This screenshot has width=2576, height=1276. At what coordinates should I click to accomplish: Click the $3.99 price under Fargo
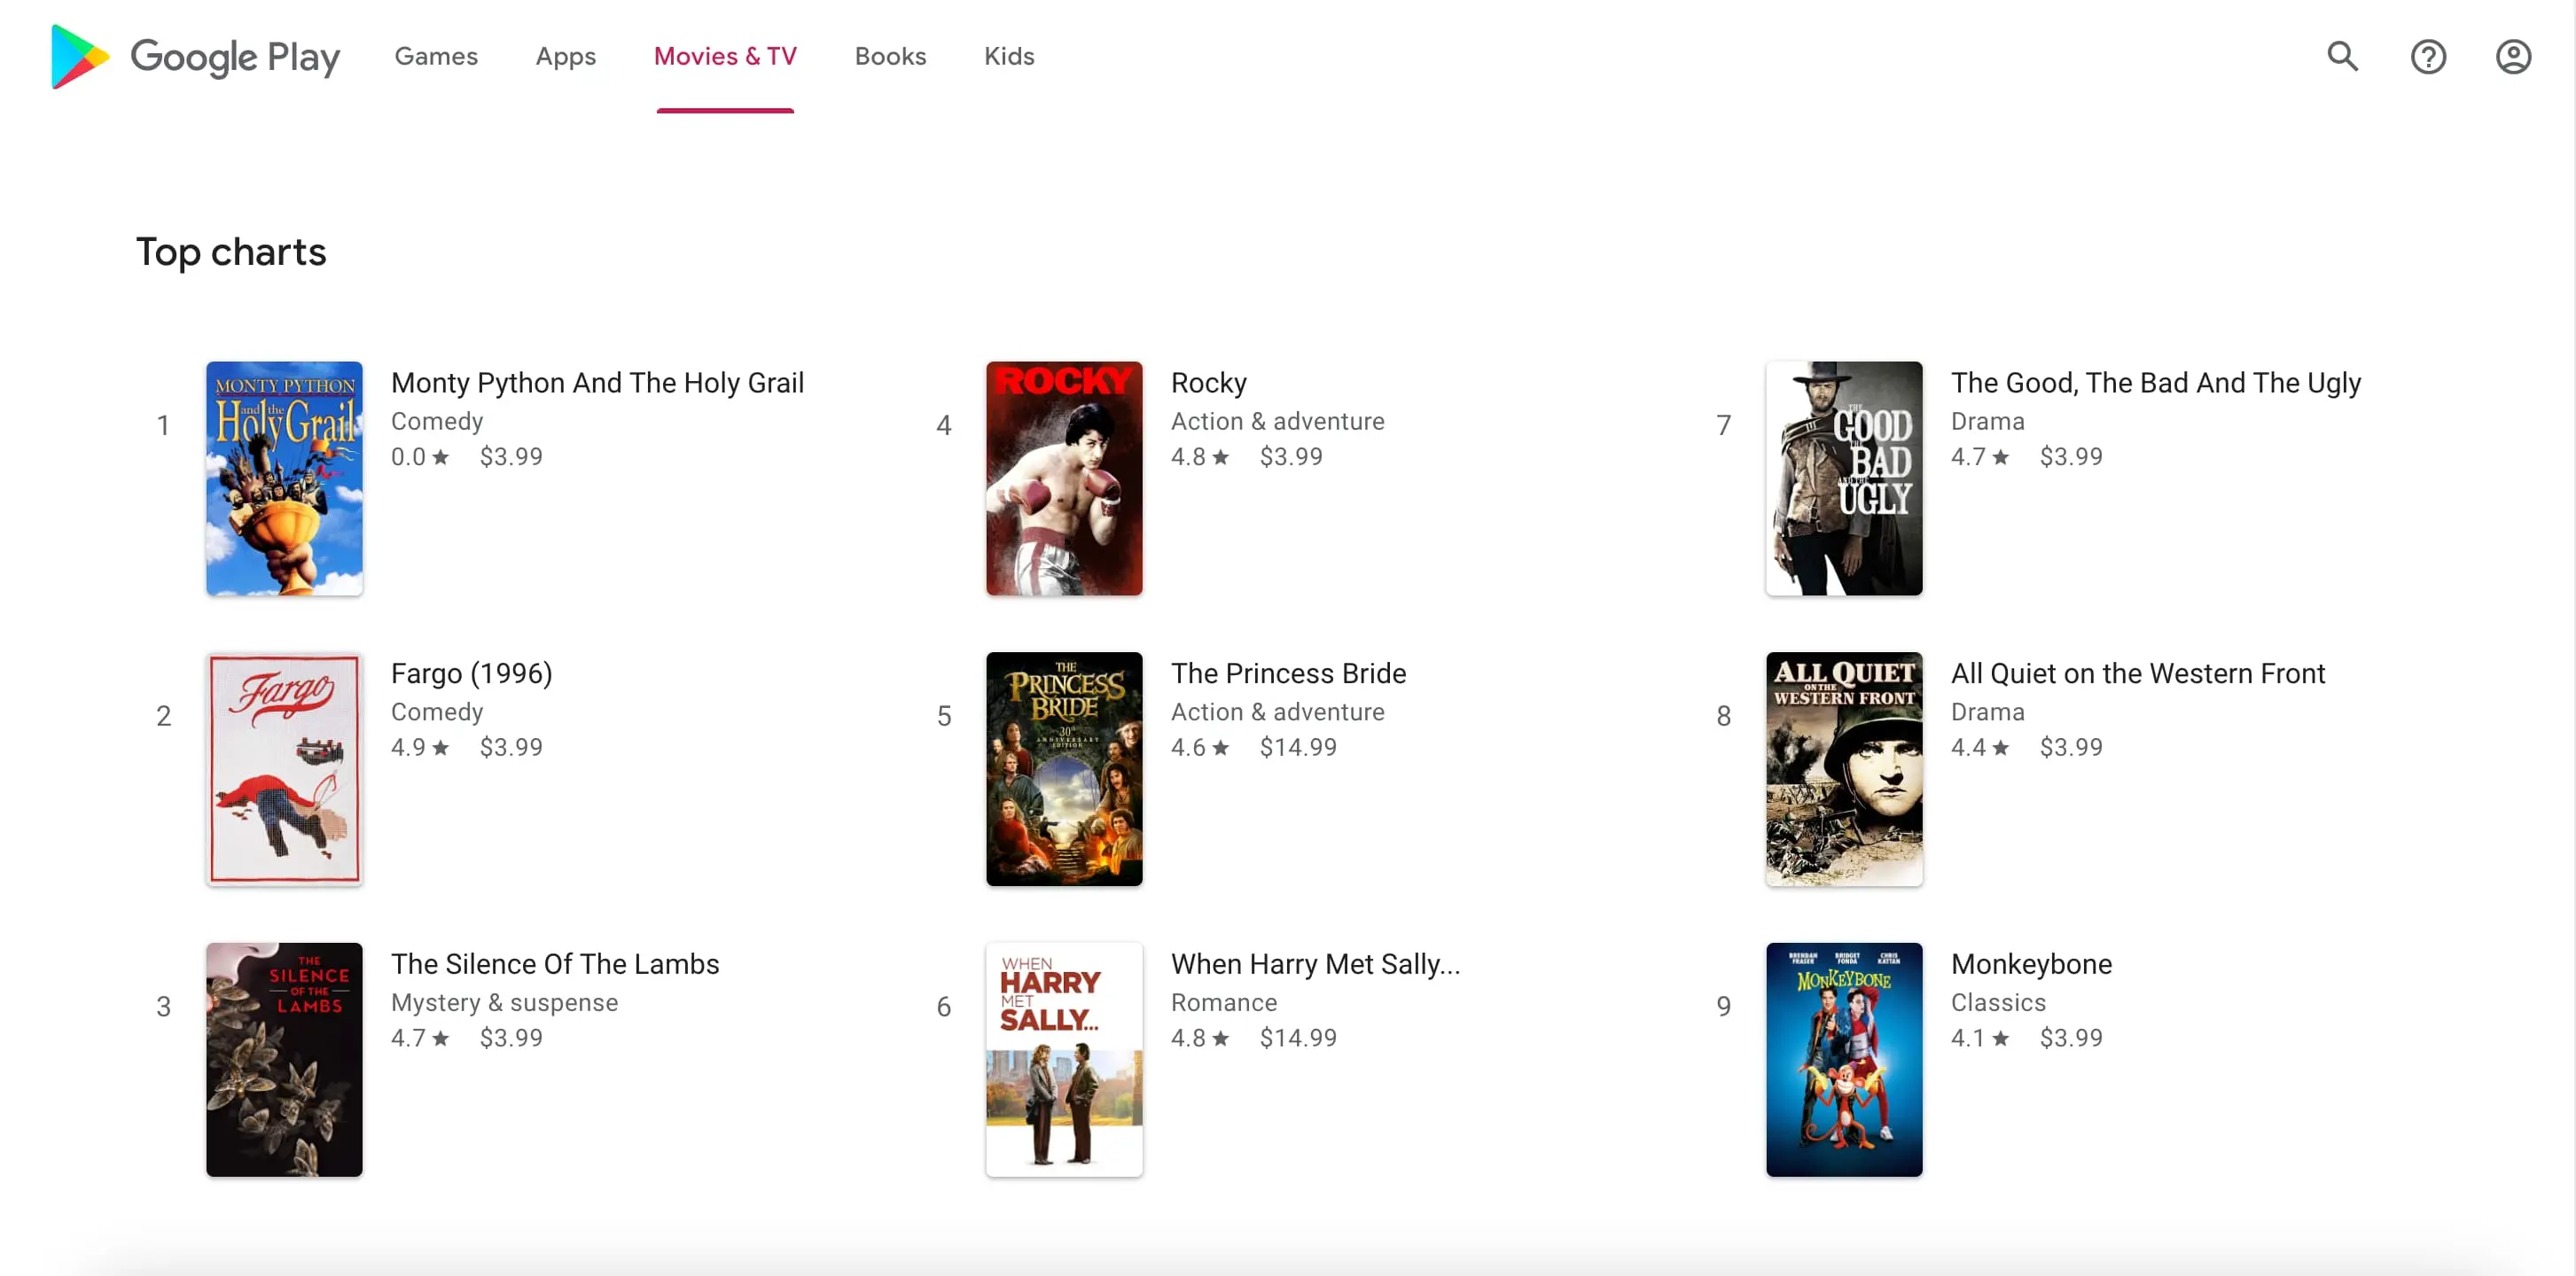tap(511, 747)
